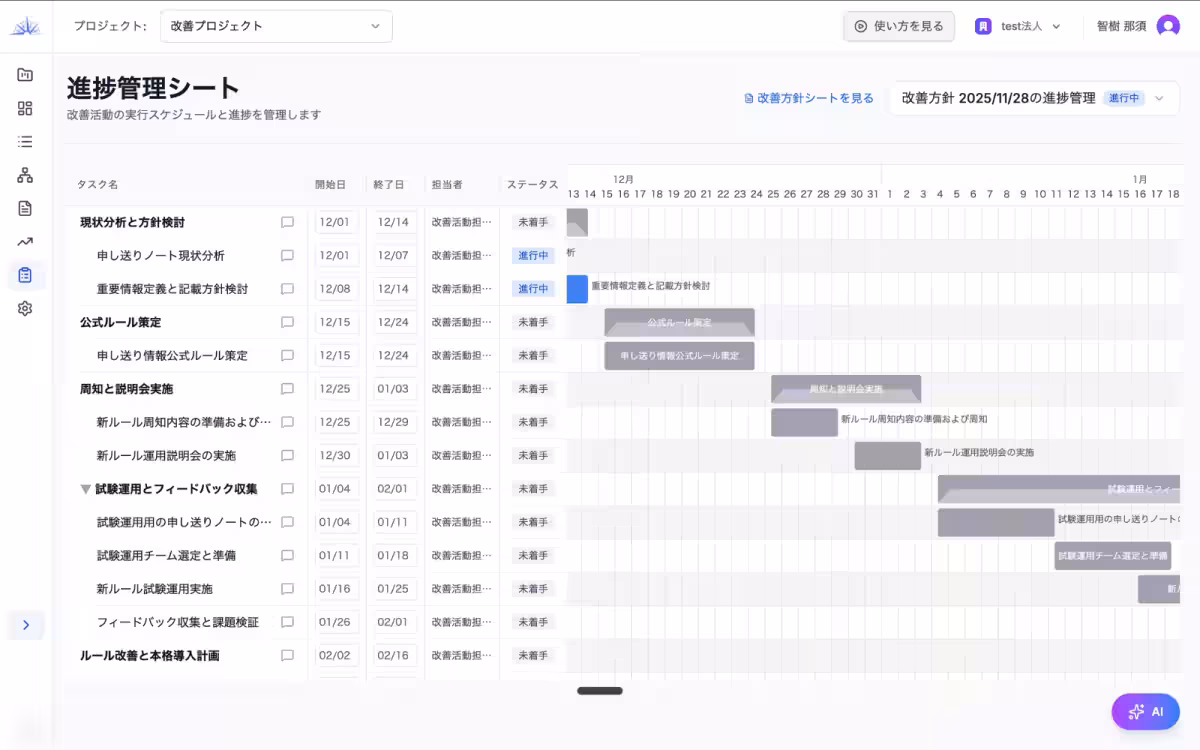Image resolution: width=1200 pixels, height=750 pixels.
Task: Open the list view icon in the sidebar
Action: pyautogui.click(x=24, y=141)
